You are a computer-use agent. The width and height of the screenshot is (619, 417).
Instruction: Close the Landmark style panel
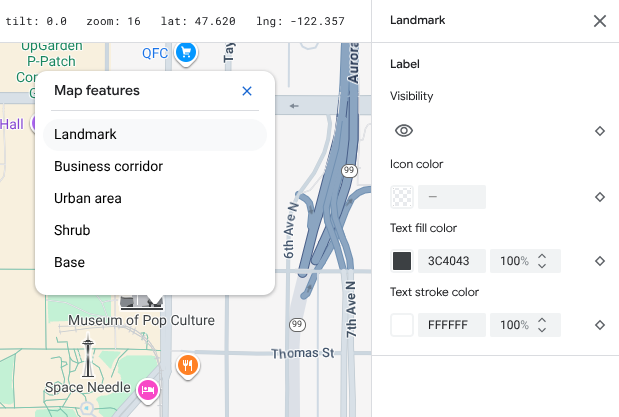coord(599,21)
